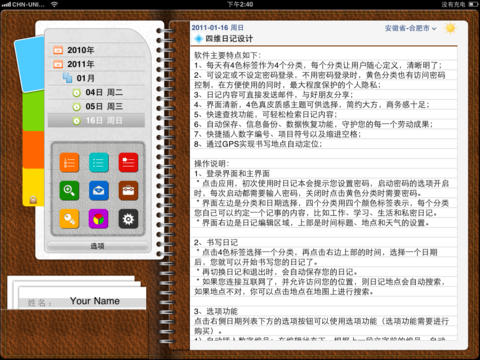The height and width of the screenshot is (360, 480).
Task: Collapse the 2011年 year entry
Action: tap(96, 64)
